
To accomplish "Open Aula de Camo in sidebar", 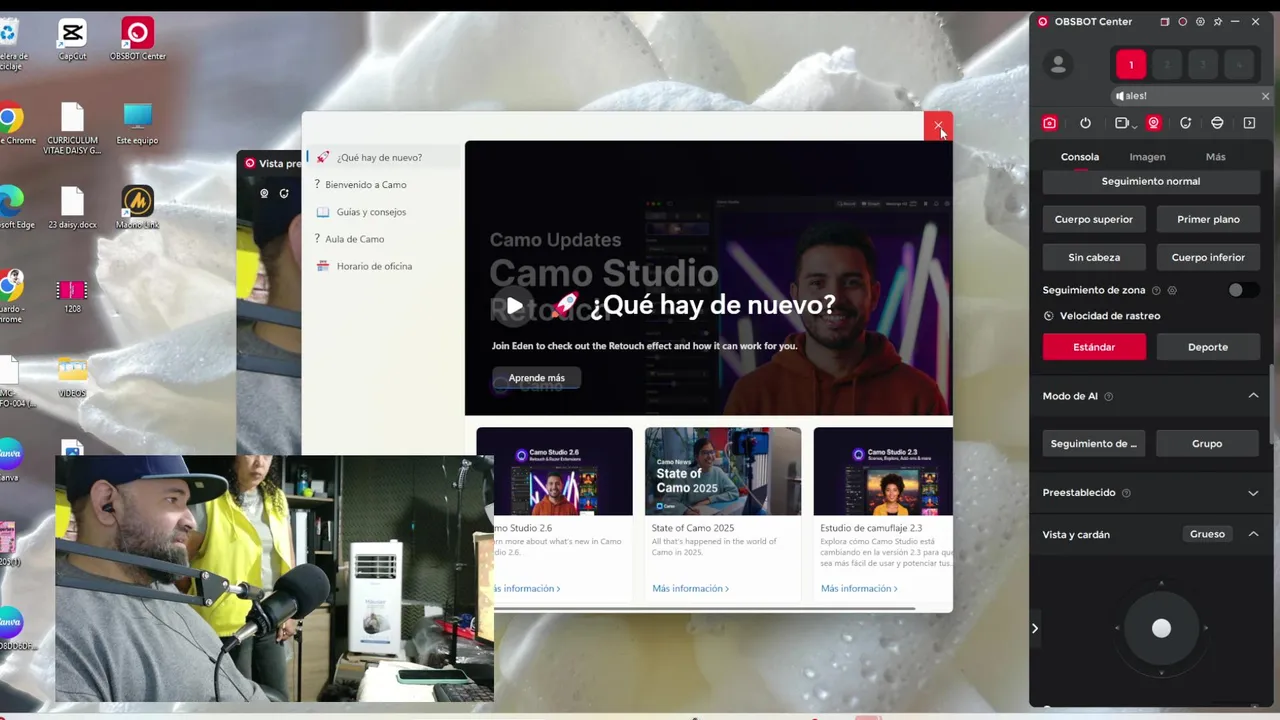I will pyautogui.click(x=383, y=239).
